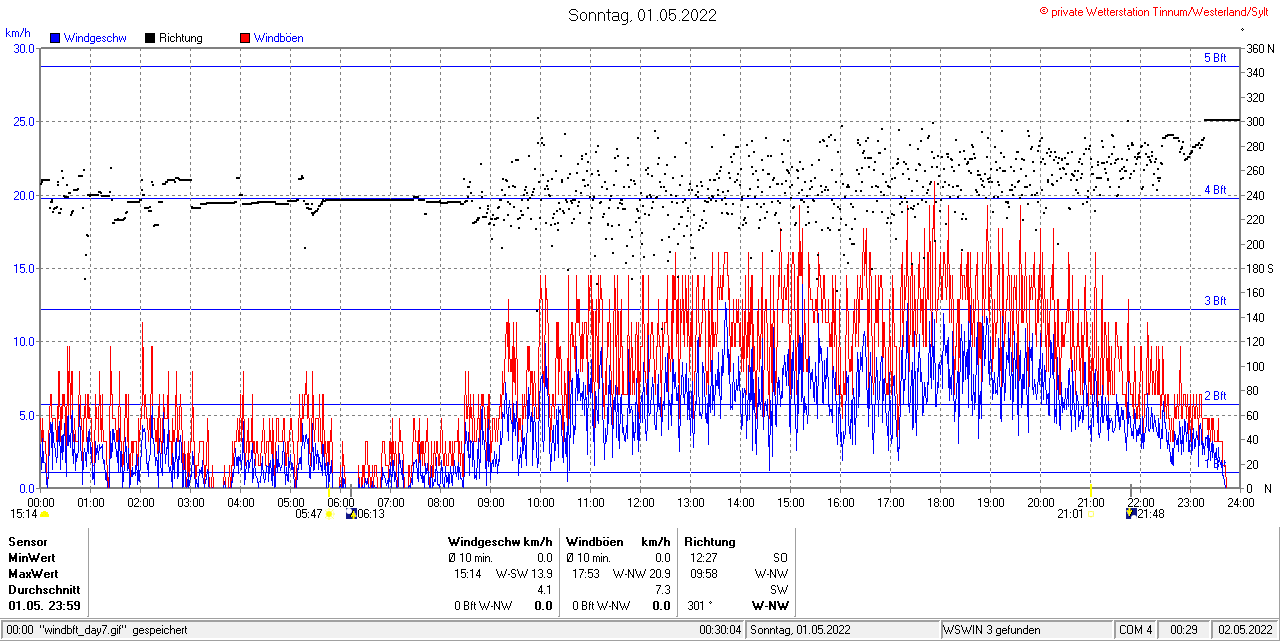Click the Richtung legend label
Viewport: 1280px width, 641px height.
coord(180,38)
